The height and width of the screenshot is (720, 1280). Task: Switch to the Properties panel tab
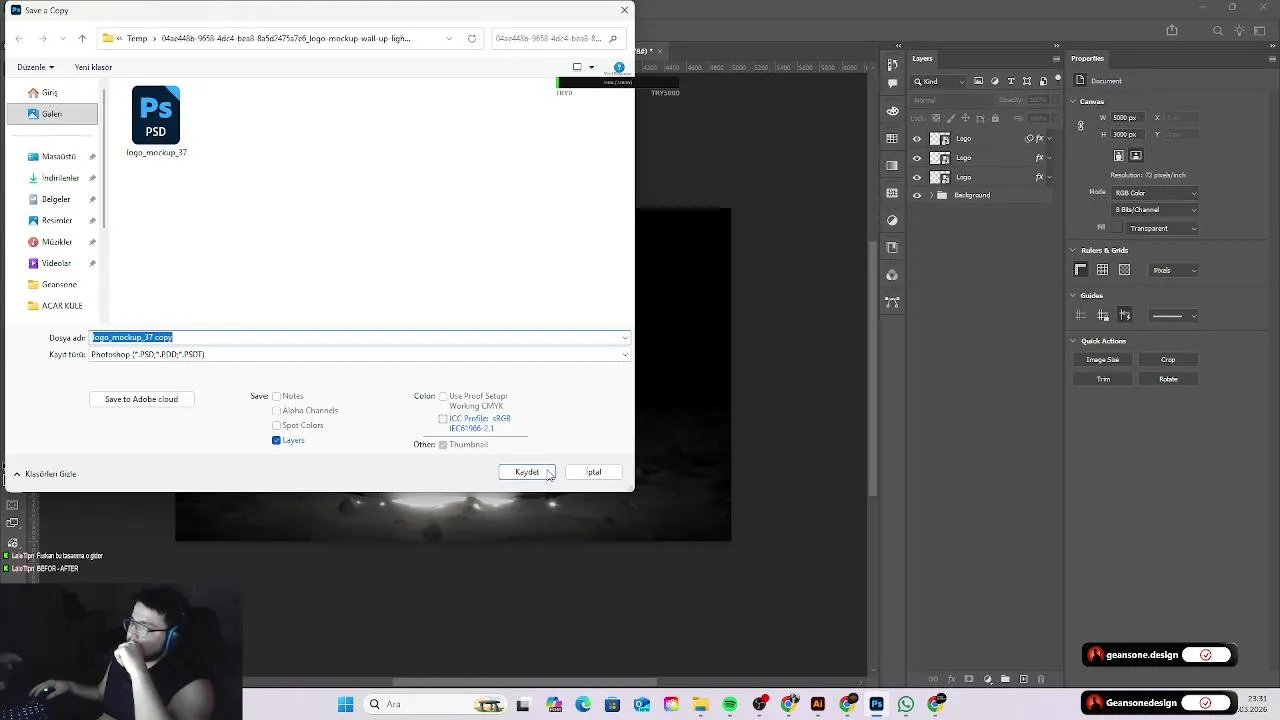tap(1088, 58)
